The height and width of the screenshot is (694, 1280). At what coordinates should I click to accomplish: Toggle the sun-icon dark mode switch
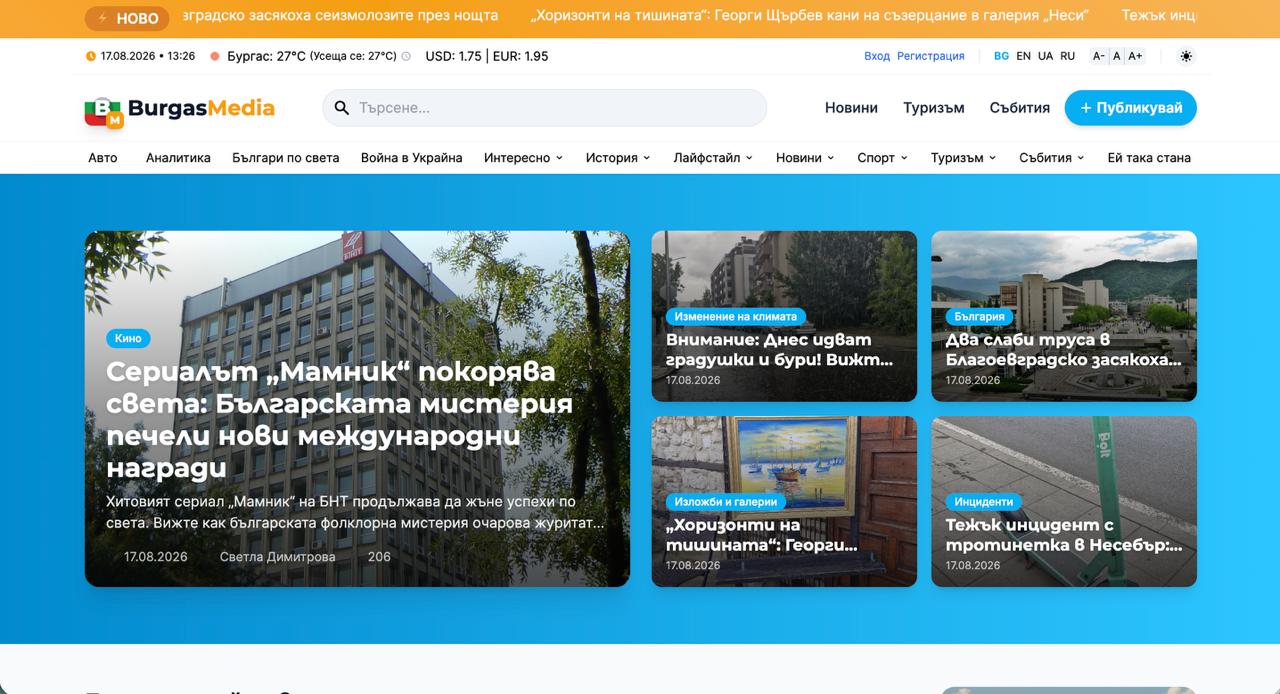1186,56
